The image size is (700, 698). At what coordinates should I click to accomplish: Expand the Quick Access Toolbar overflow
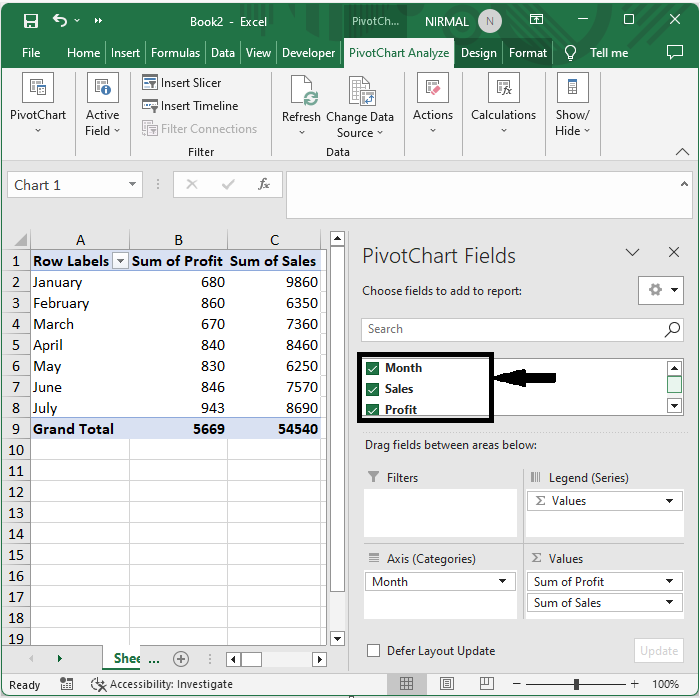tap(98, 21)
